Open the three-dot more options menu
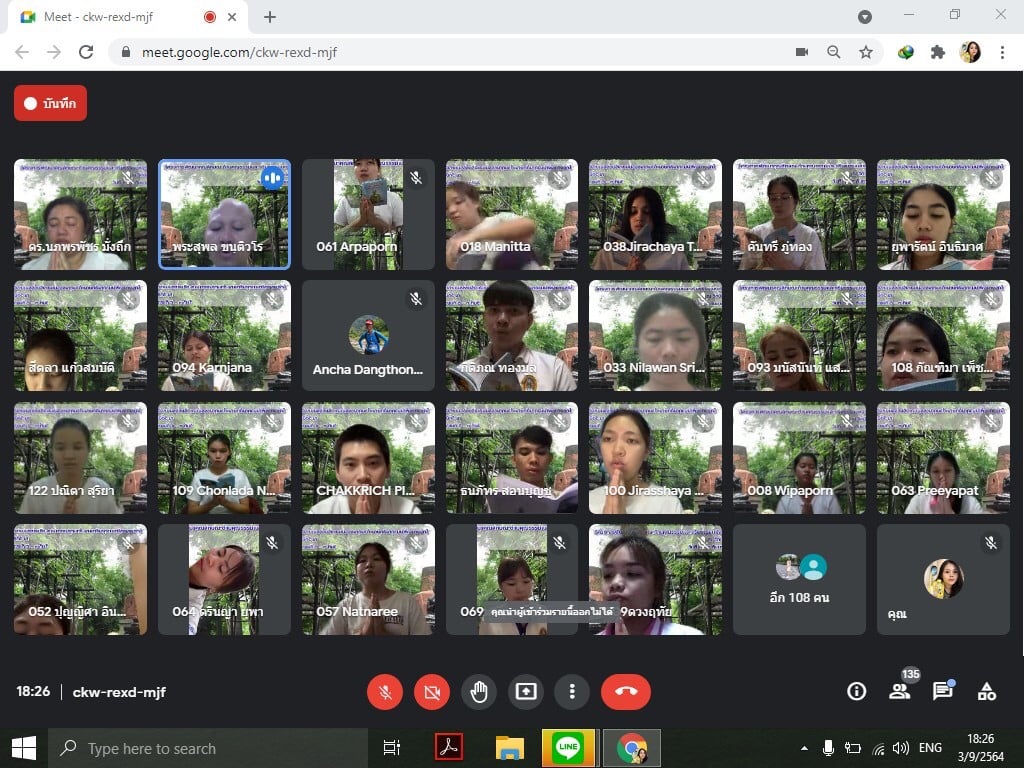The height and width of the screenshot is (768, 1024). click(572, 691)
